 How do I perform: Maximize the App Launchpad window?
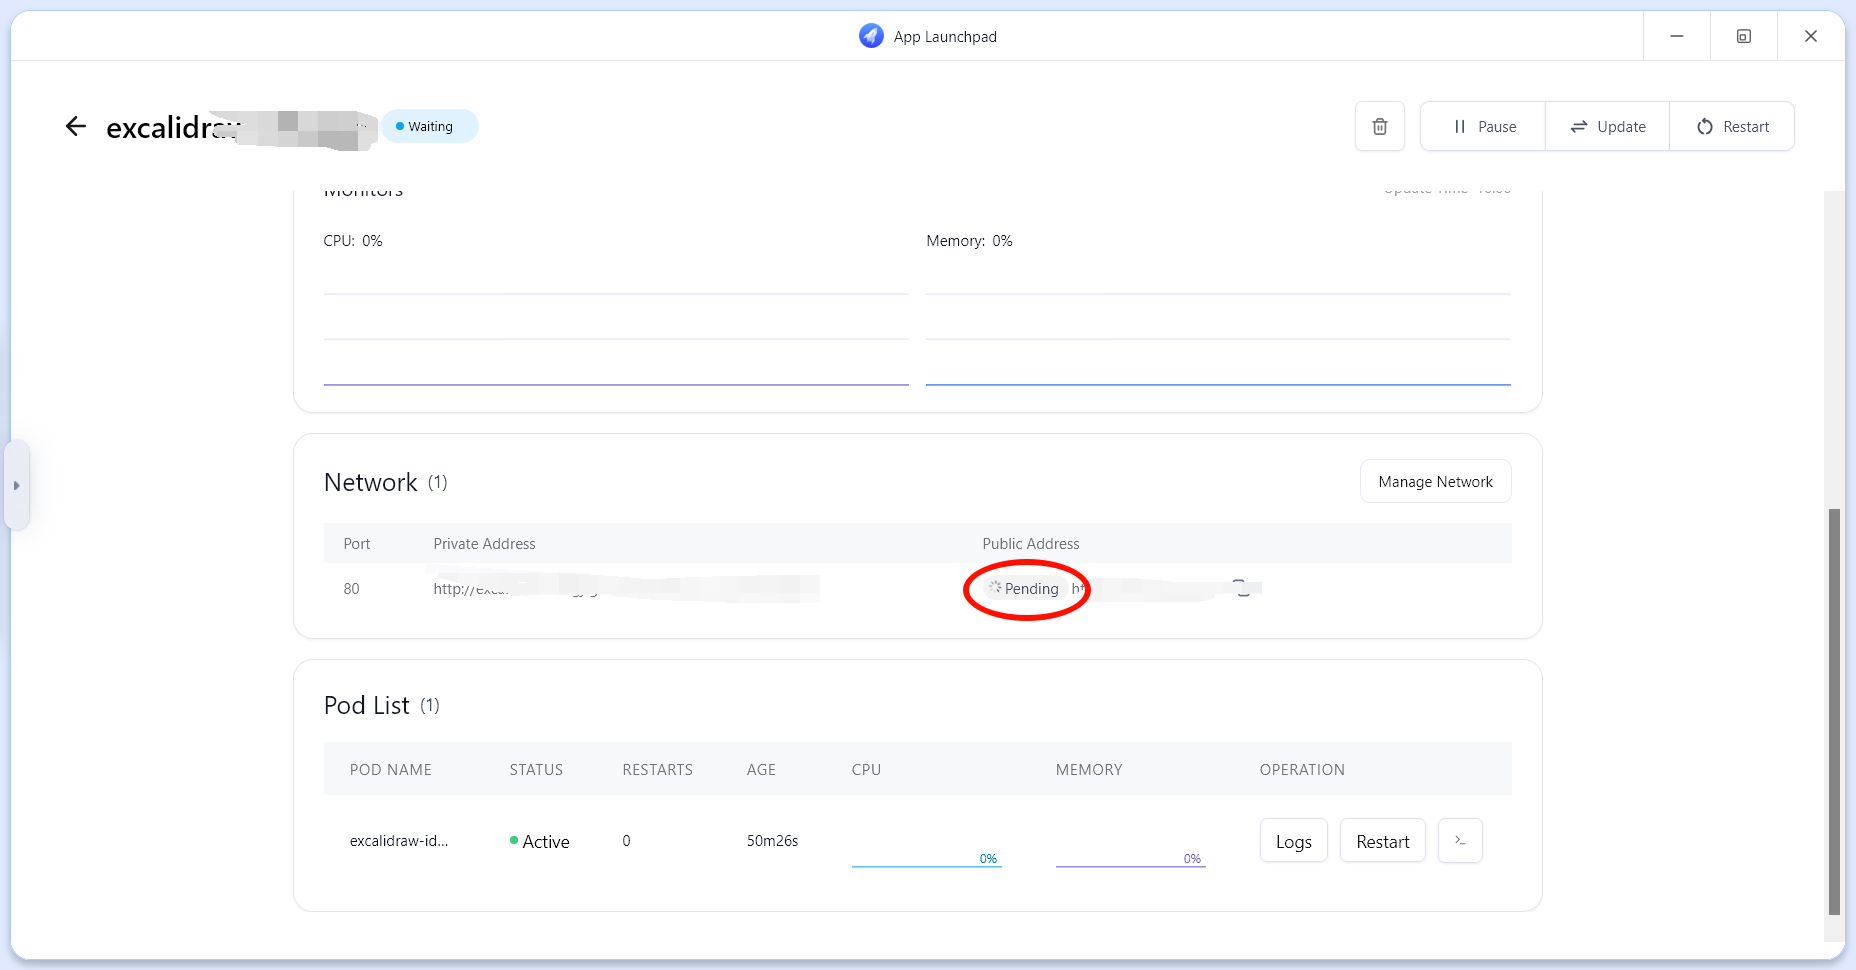[1743, 36]
